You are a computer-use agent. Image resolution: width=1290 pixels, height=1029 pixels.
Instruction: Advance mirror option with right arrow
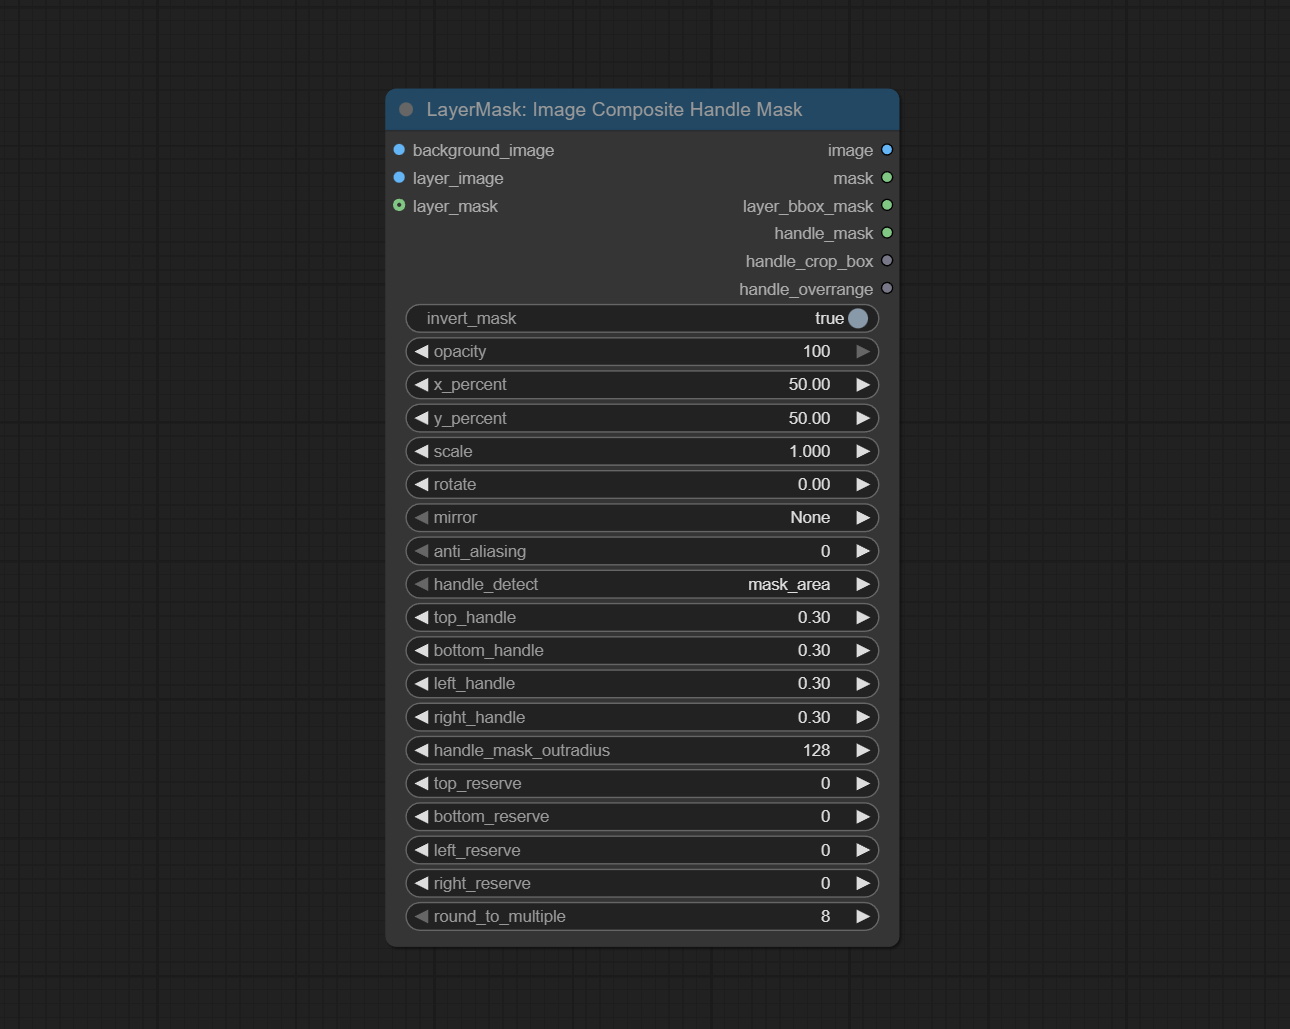(x=862, y=518)
